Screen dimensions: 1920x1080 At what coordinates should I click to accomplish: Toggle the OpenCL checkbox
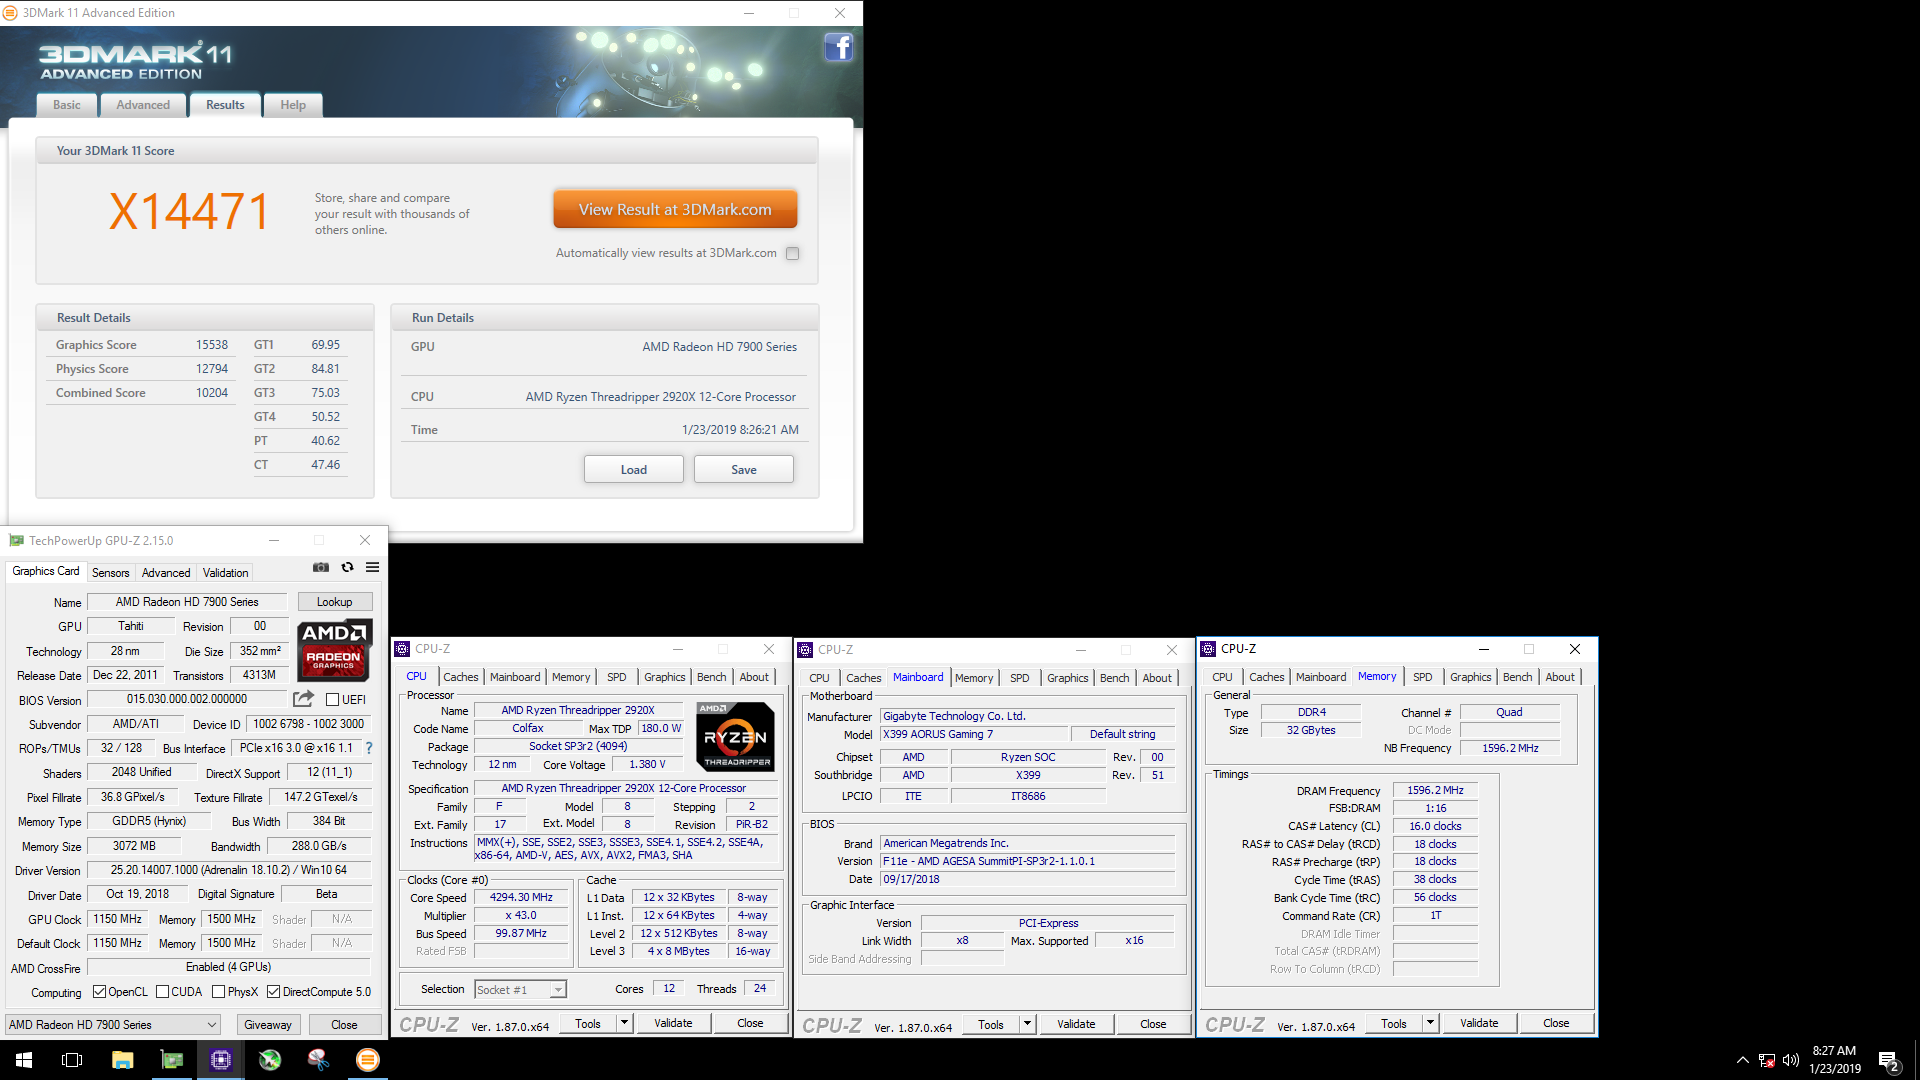pyautogui.click(x=99, y=992)
